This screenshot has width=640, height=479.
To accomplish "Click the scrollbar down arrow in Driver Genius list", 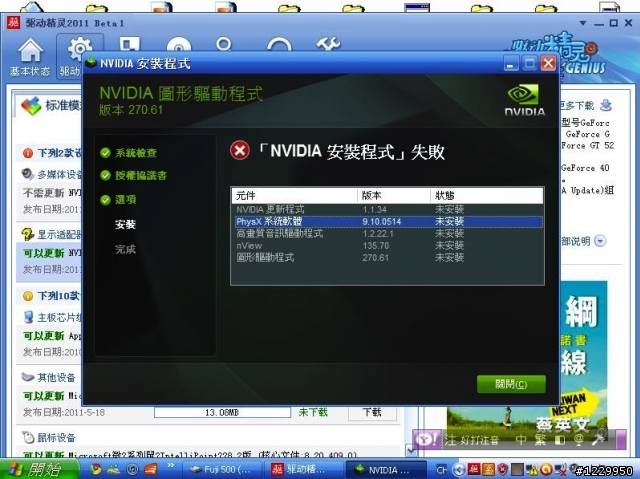I will [x=411, y=450].
